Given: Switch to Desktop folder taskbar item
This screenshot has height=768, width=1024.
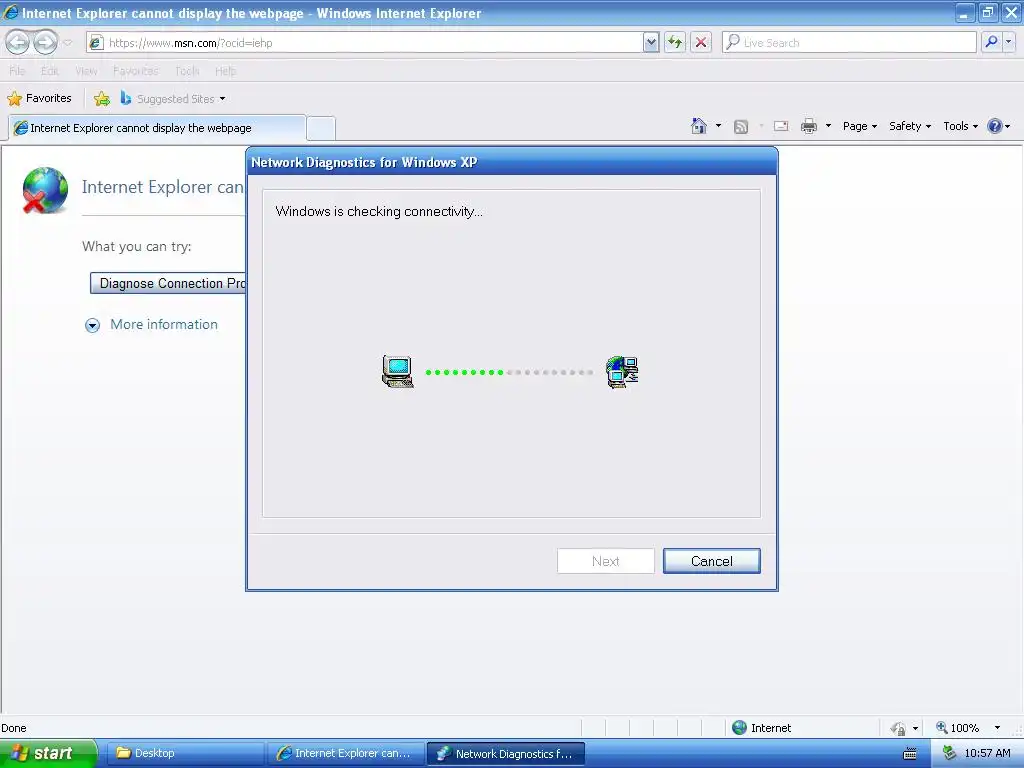Looking at the screenshot, I should [x=185, y=753].
